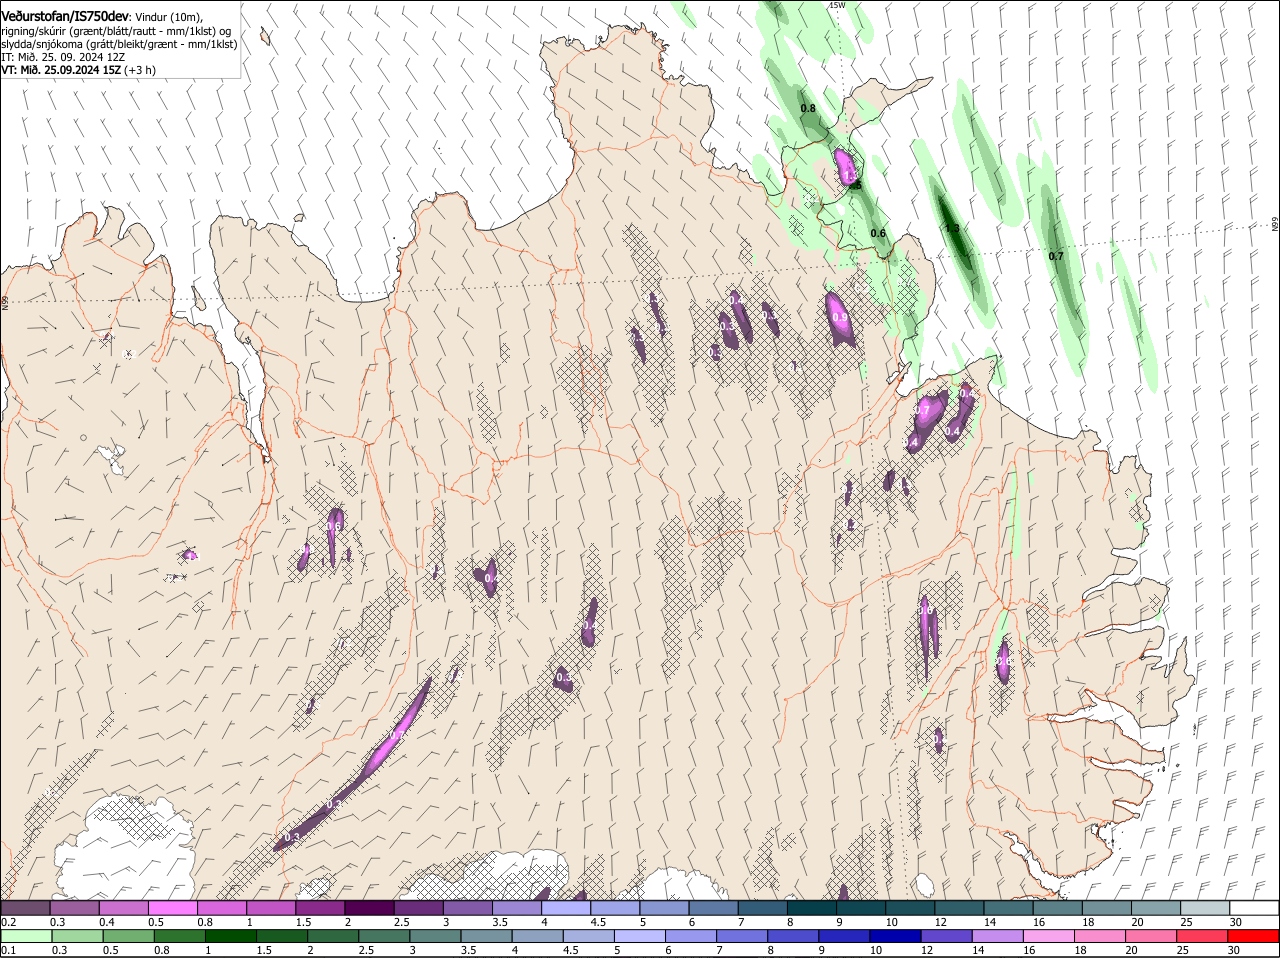Click the valid time "VT: Mið. 25.09.2024 15Z (+3 h)"
The width and height of the screenshot is (1280, 958).
(x=78, y=70)
